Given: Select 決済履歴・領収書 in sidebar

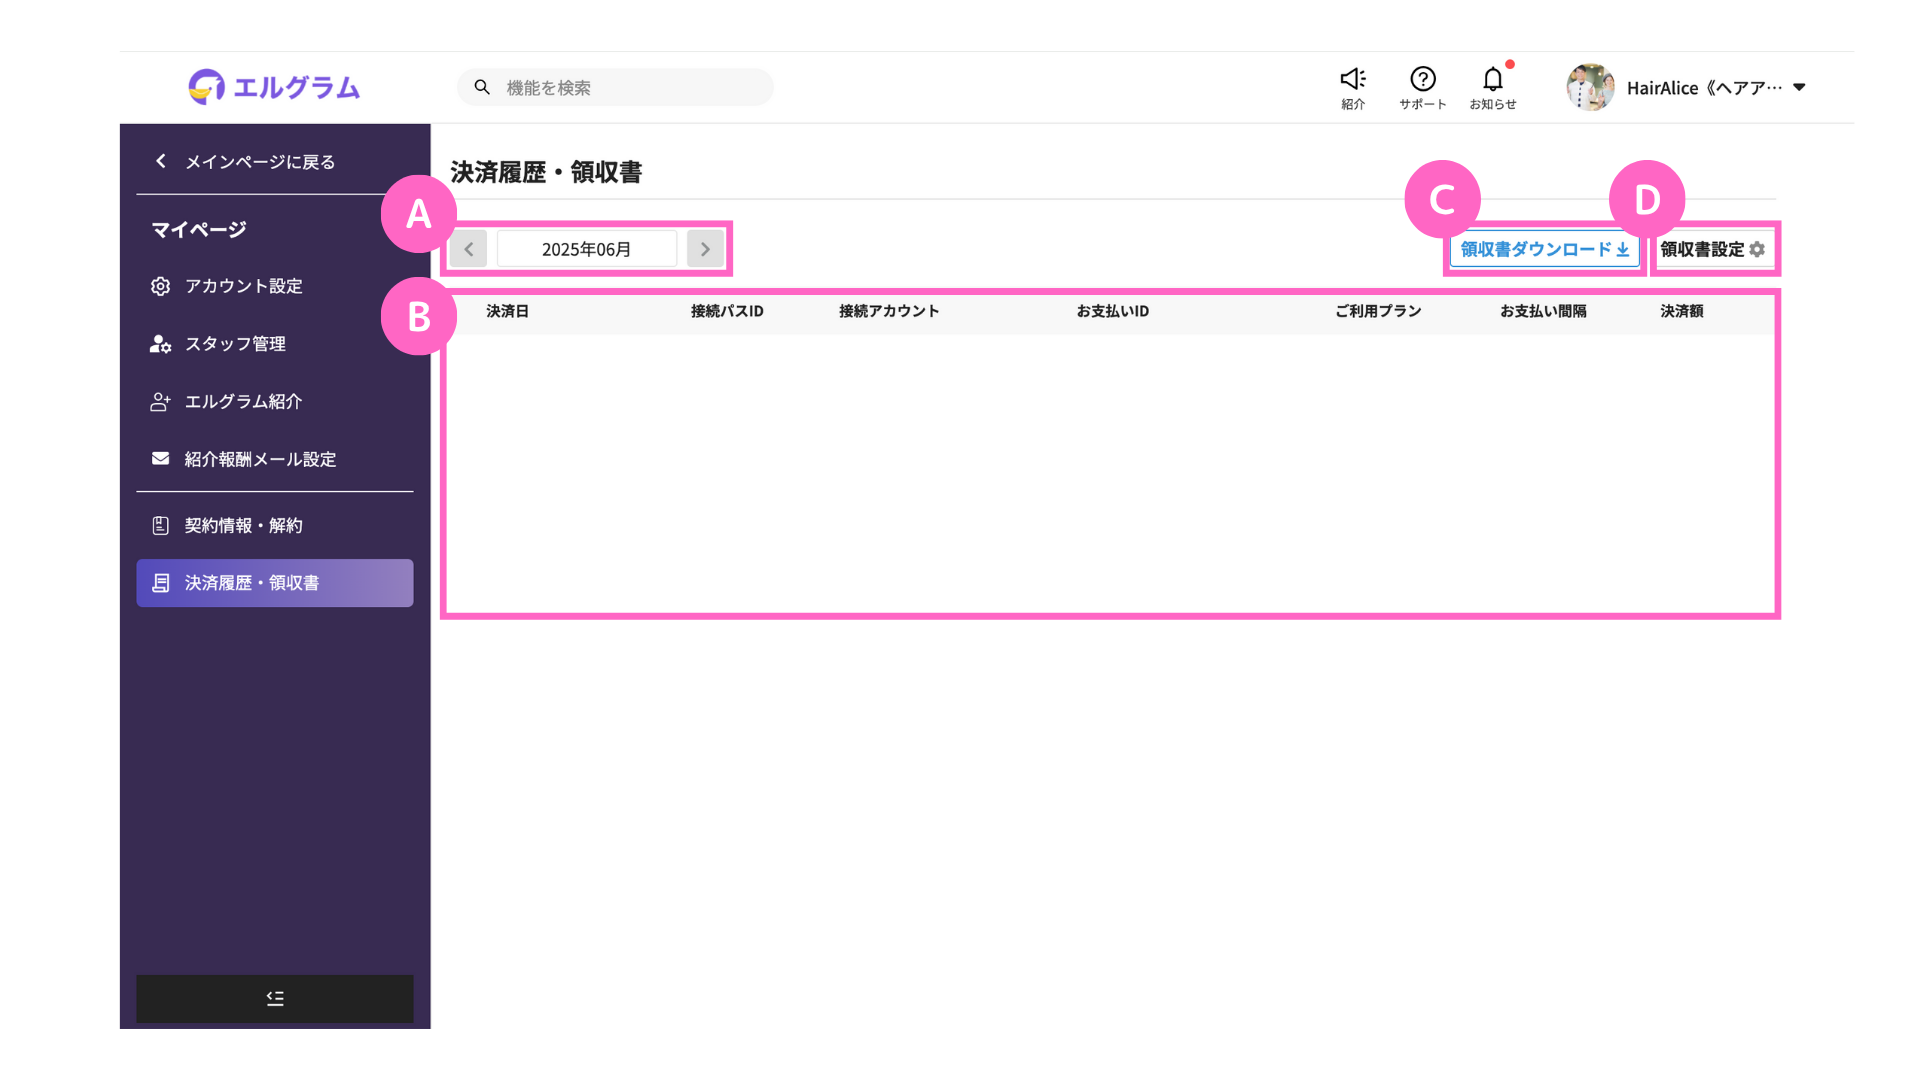Looking at the screenshot, I should coord(274,583).
